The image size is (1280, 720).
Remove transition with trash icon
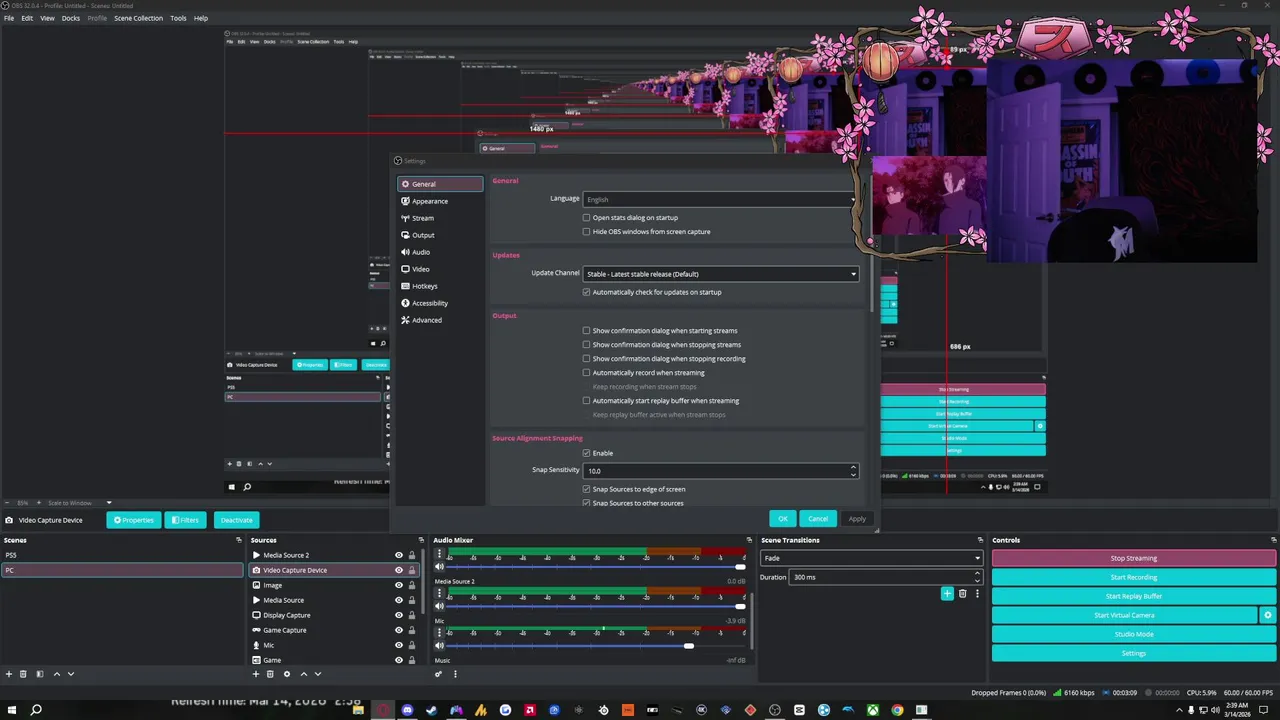click(x=963, y=594)
